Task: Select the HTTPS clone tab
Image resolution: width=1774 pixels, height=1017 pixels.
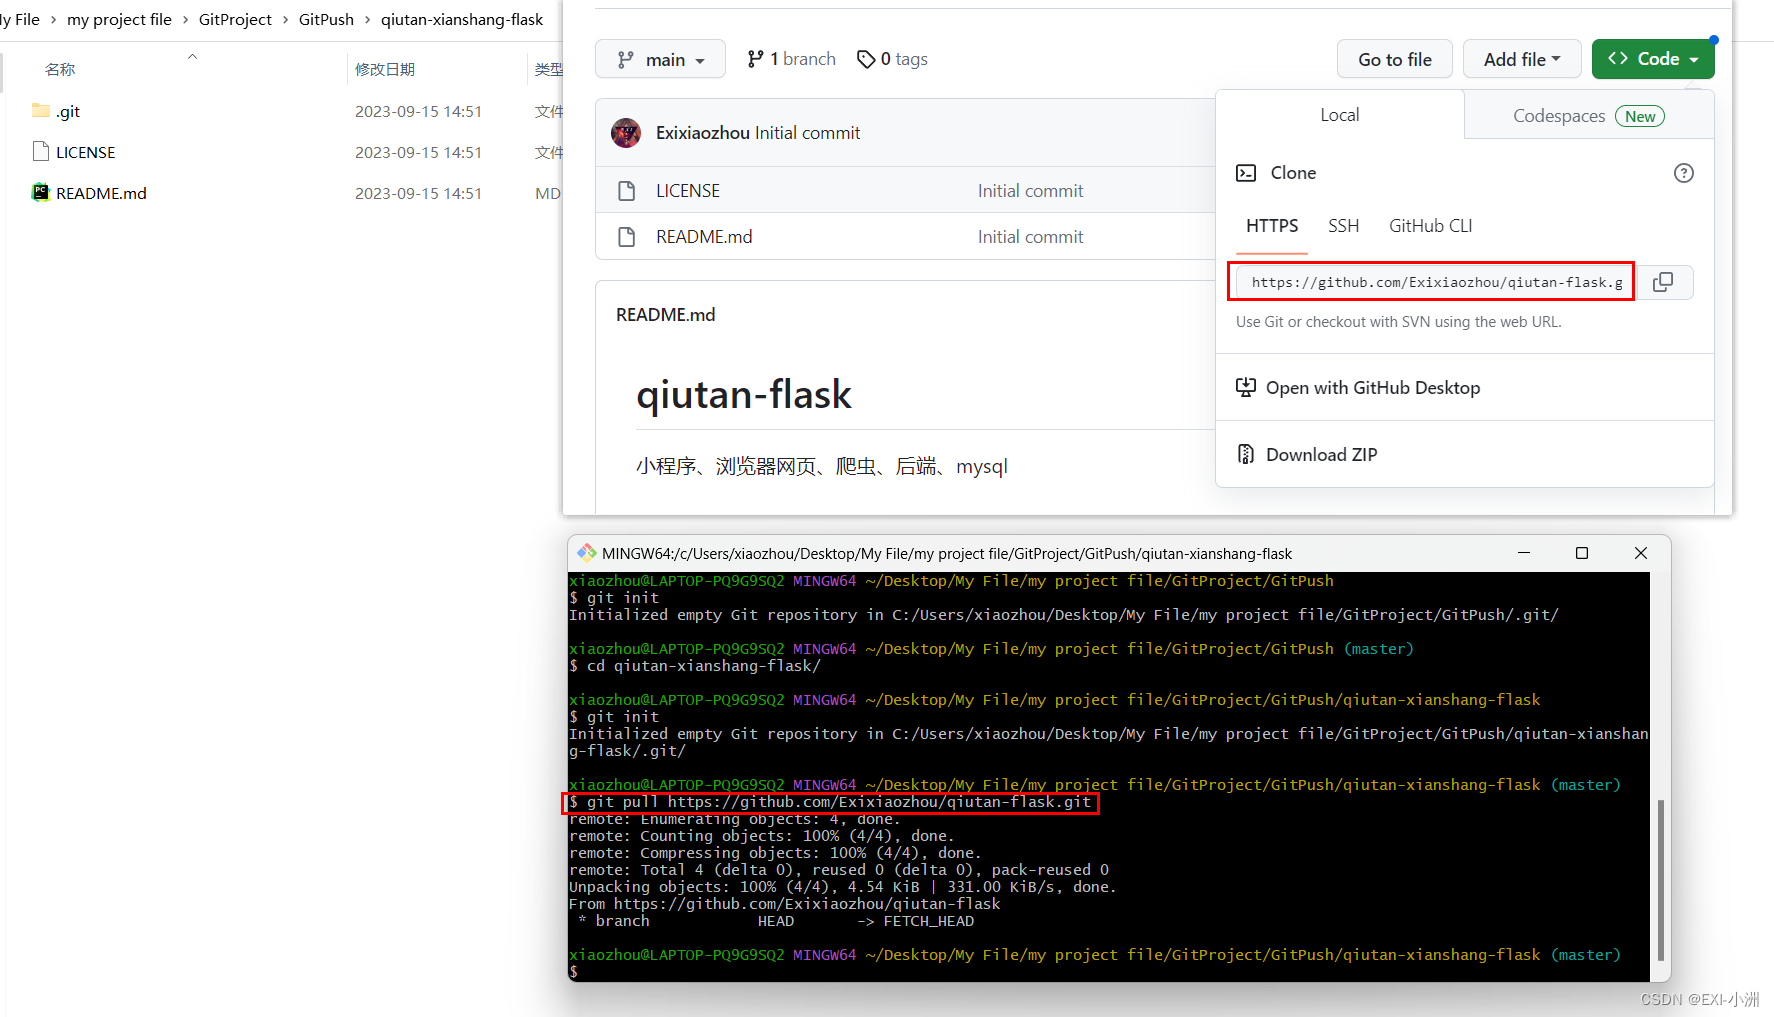Action: pyautogui.click(x=1272, y=226)
